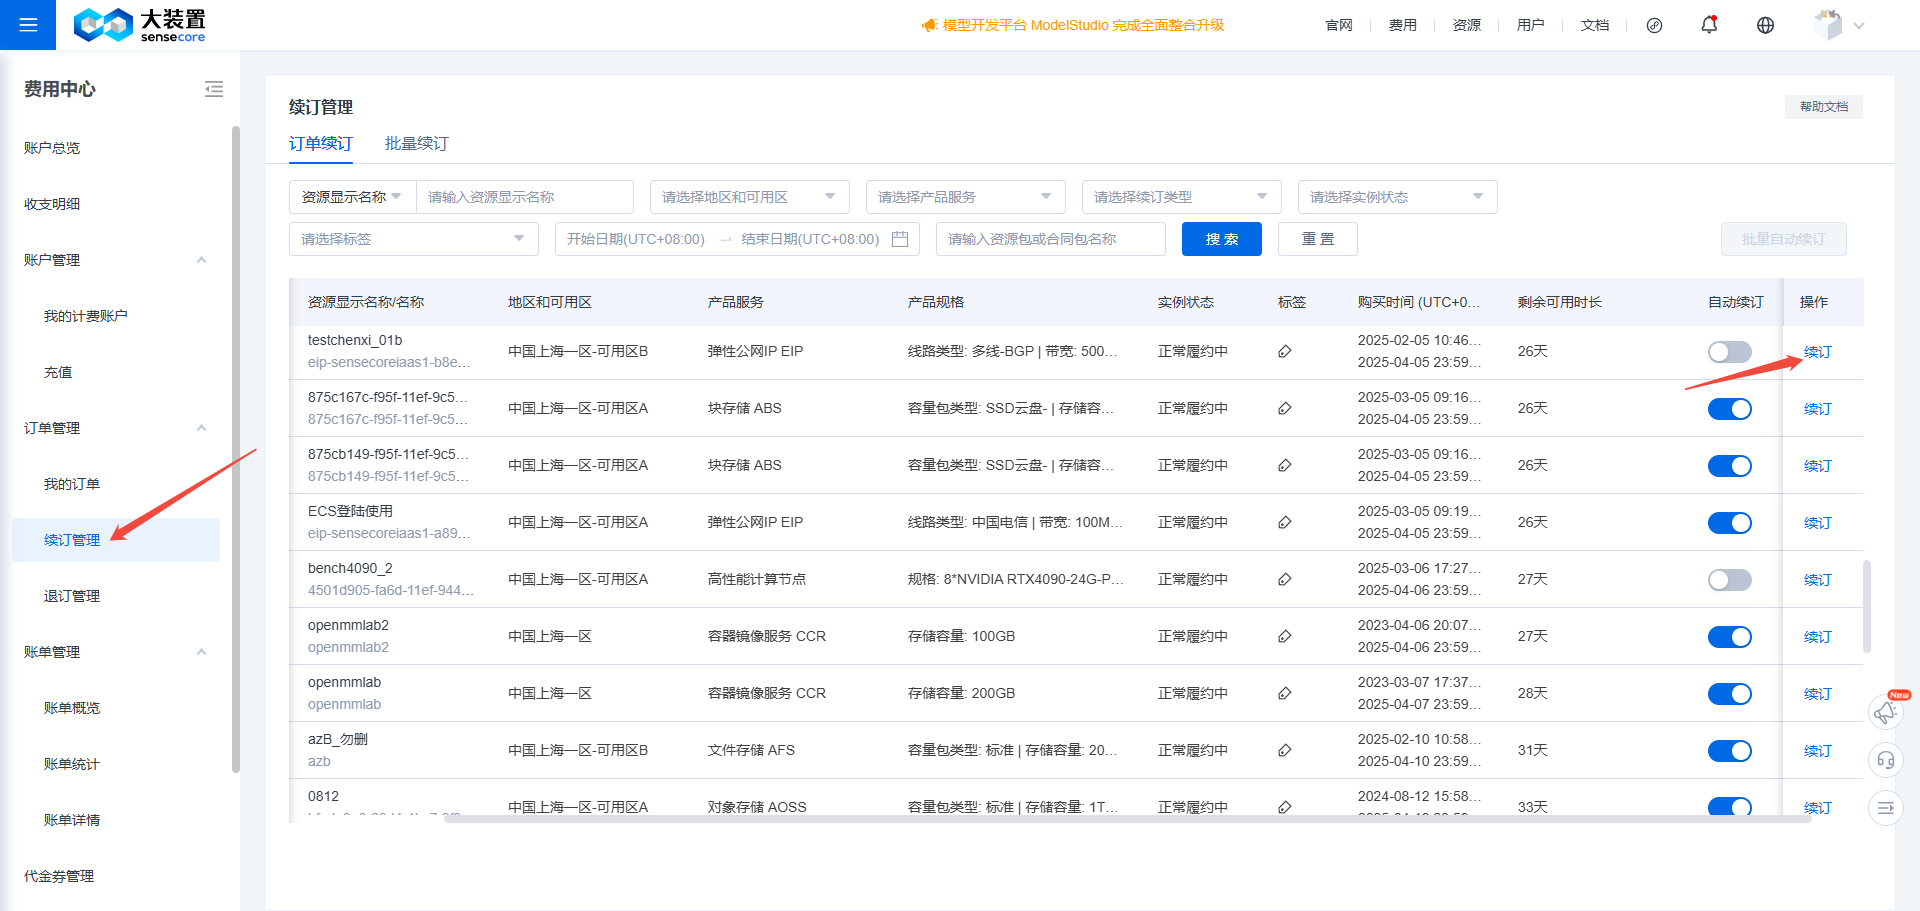1920x911 pixels.
Task: Open 官网 in top navigation
Action: tap(1338, 25)
